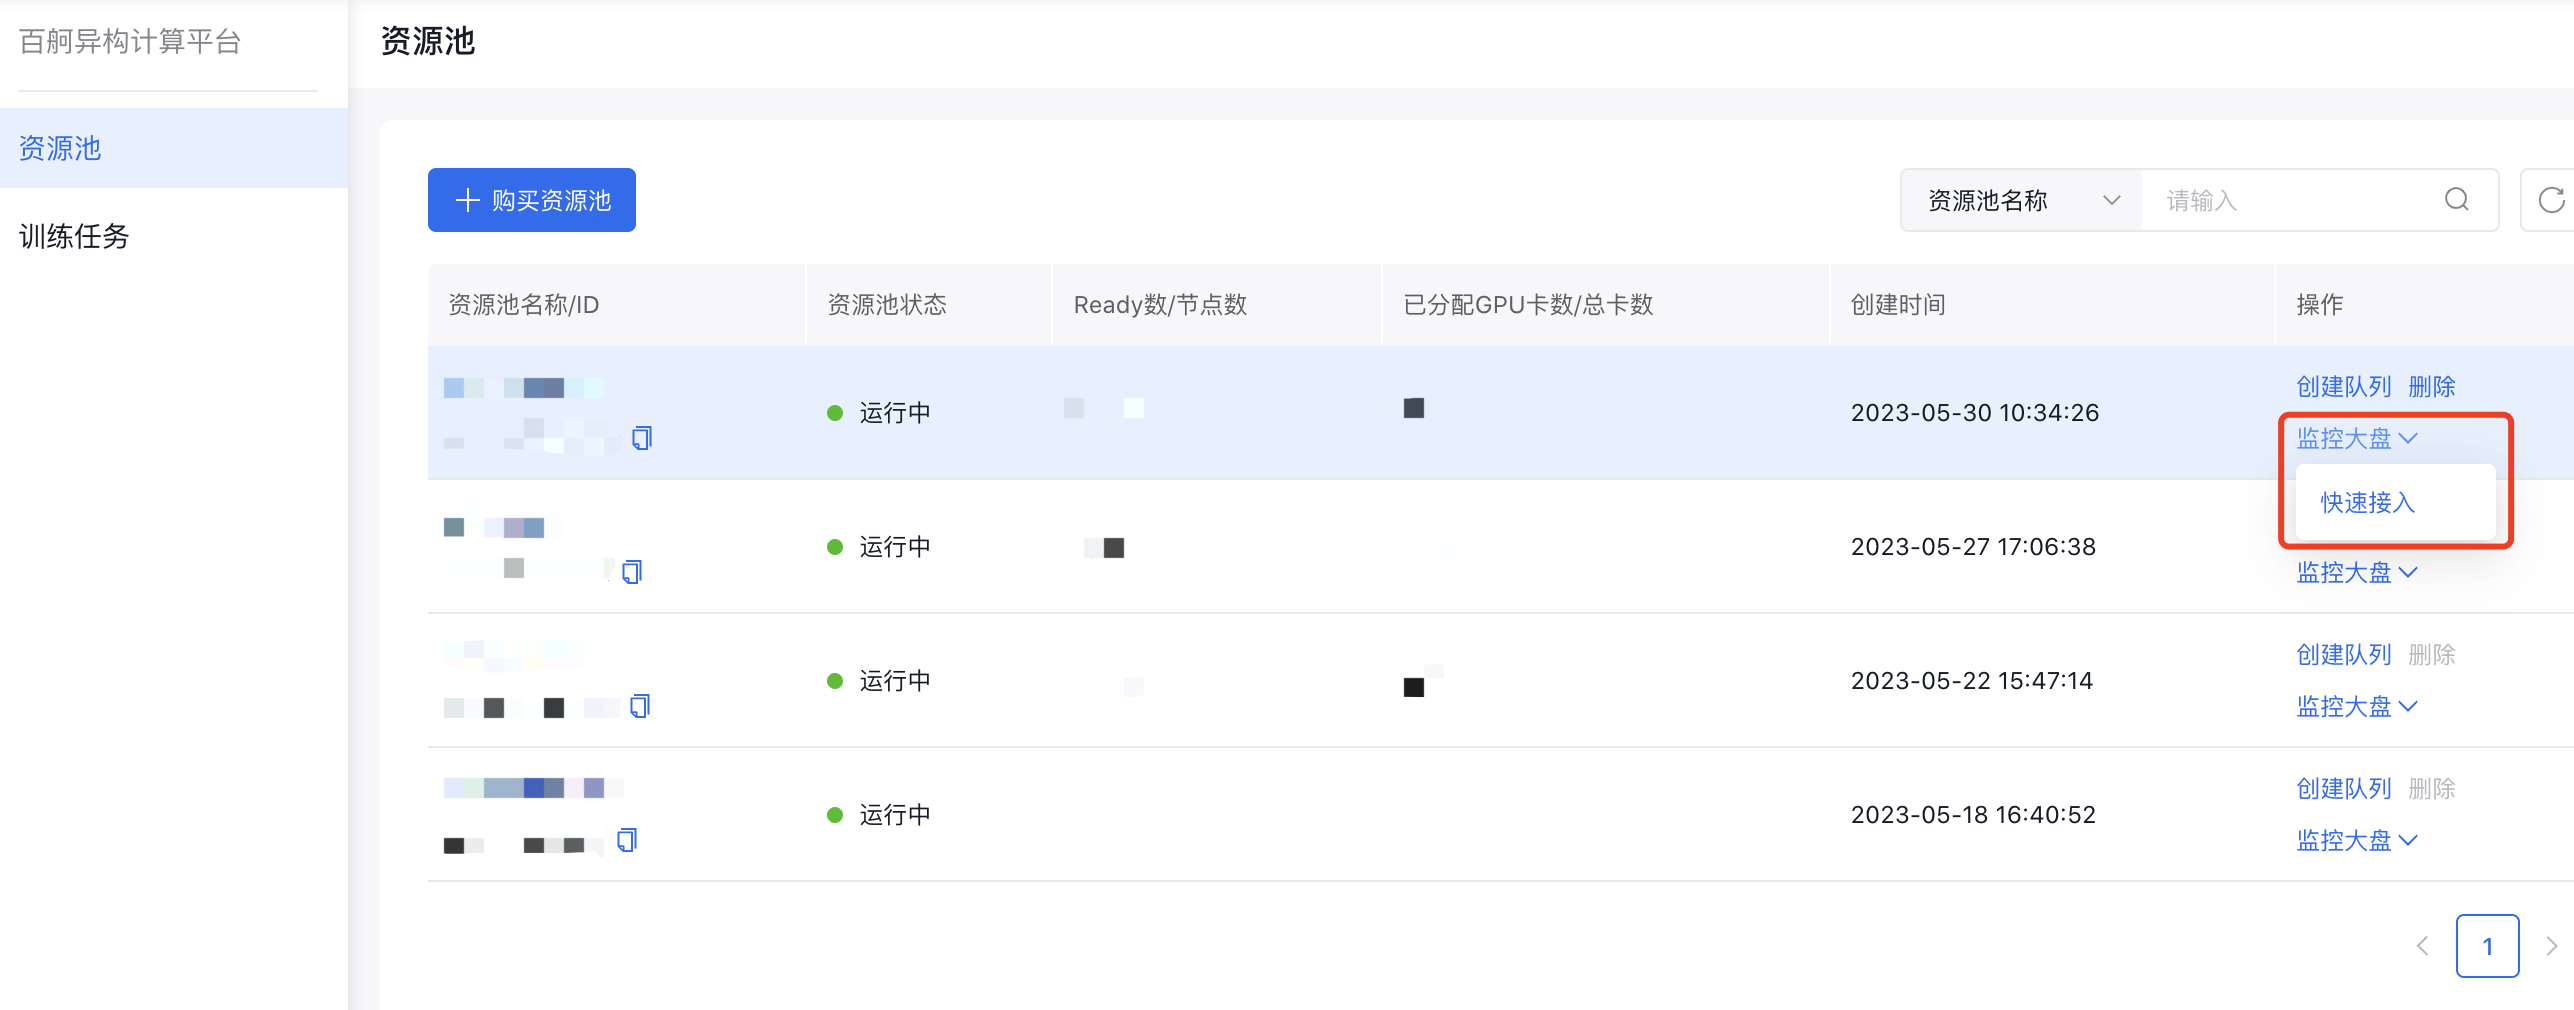Click 百舸异构计算平台 title
This screenshot has width=2574, height=1010.
tap(130, 41)
